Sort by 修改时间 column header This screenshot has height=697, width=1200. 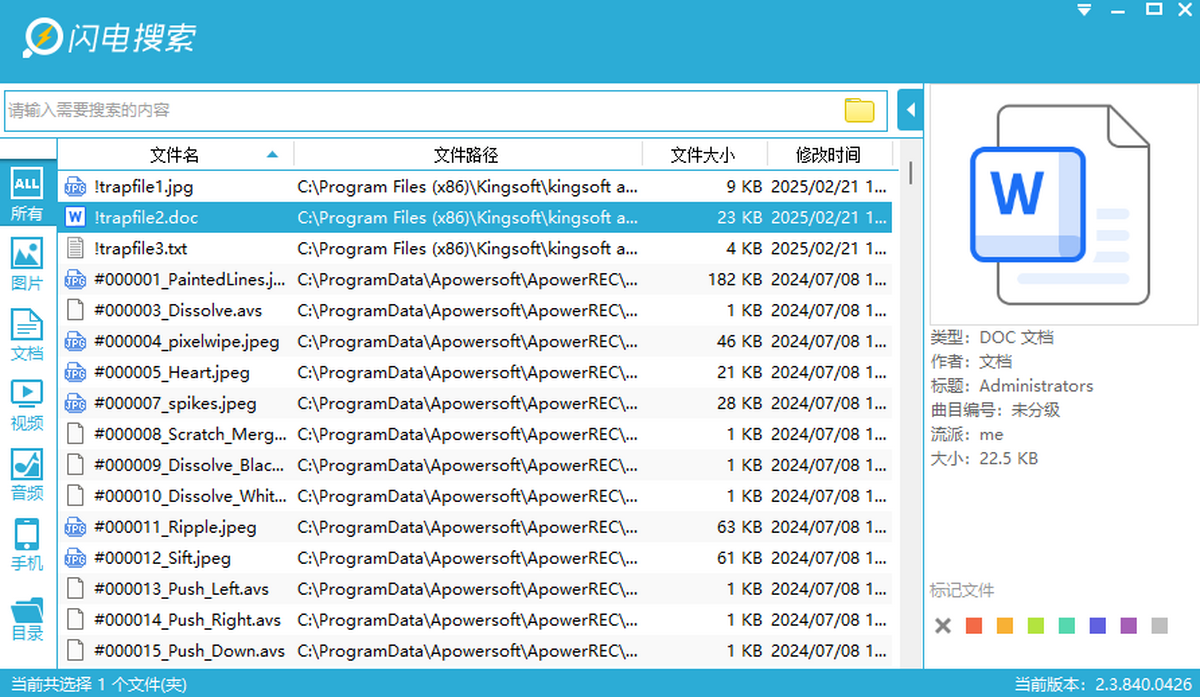point(827,155)
